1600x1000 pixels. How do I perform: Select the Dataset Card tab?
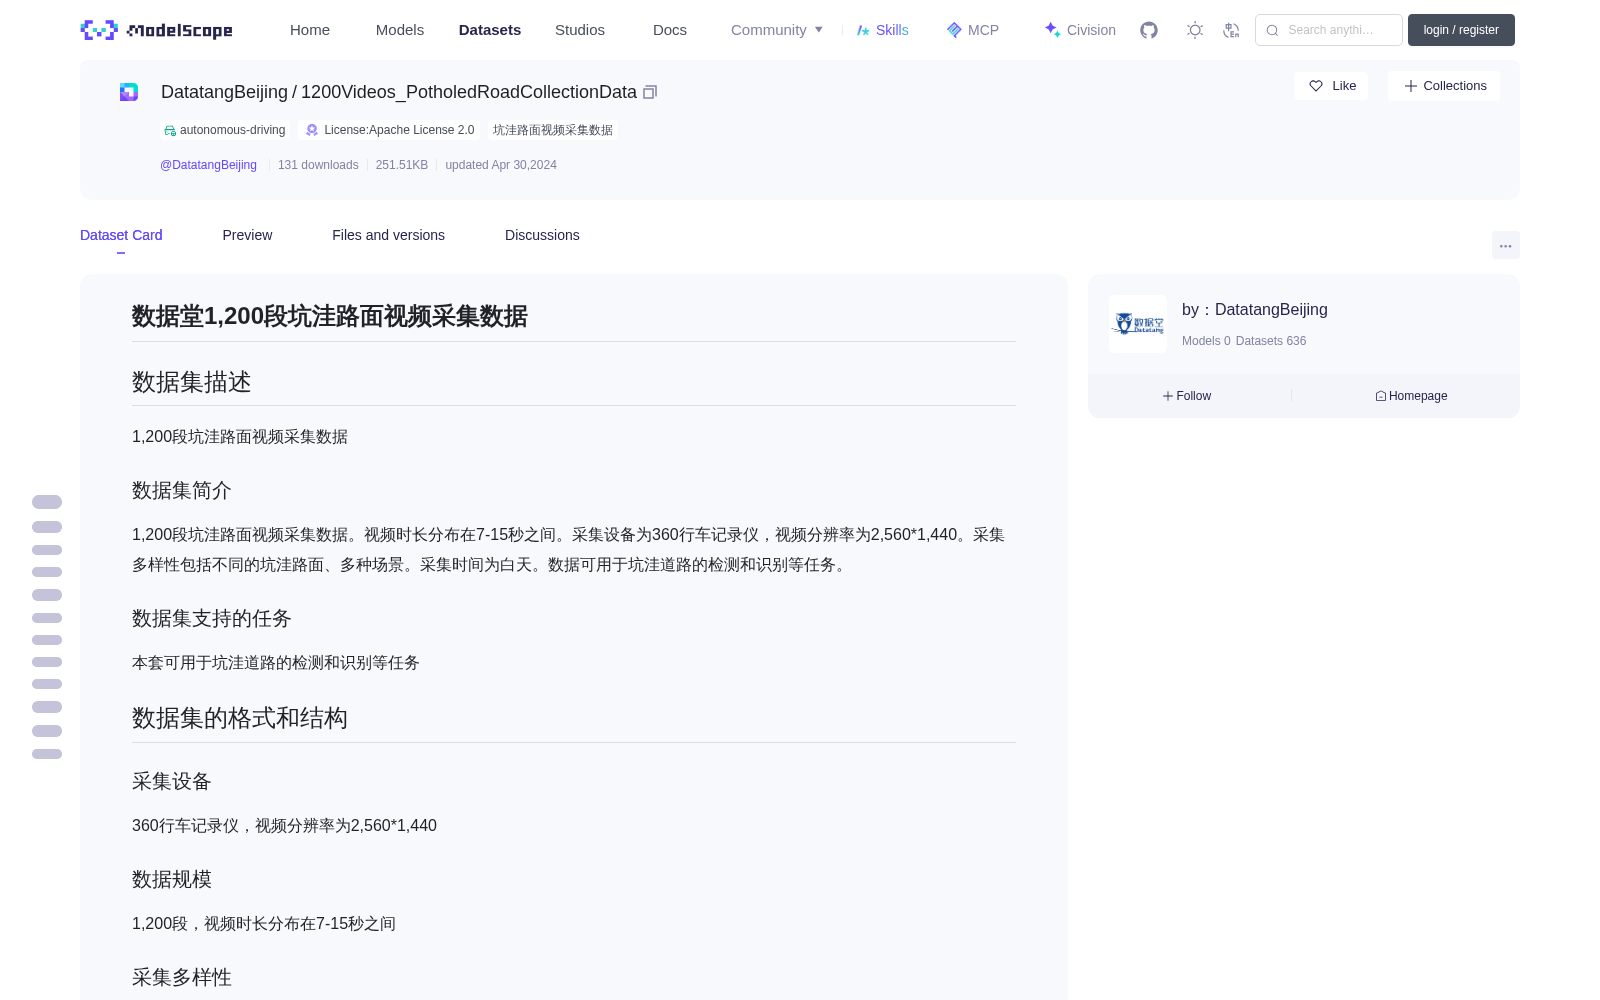pyautogui.click(x=121, y=235)
